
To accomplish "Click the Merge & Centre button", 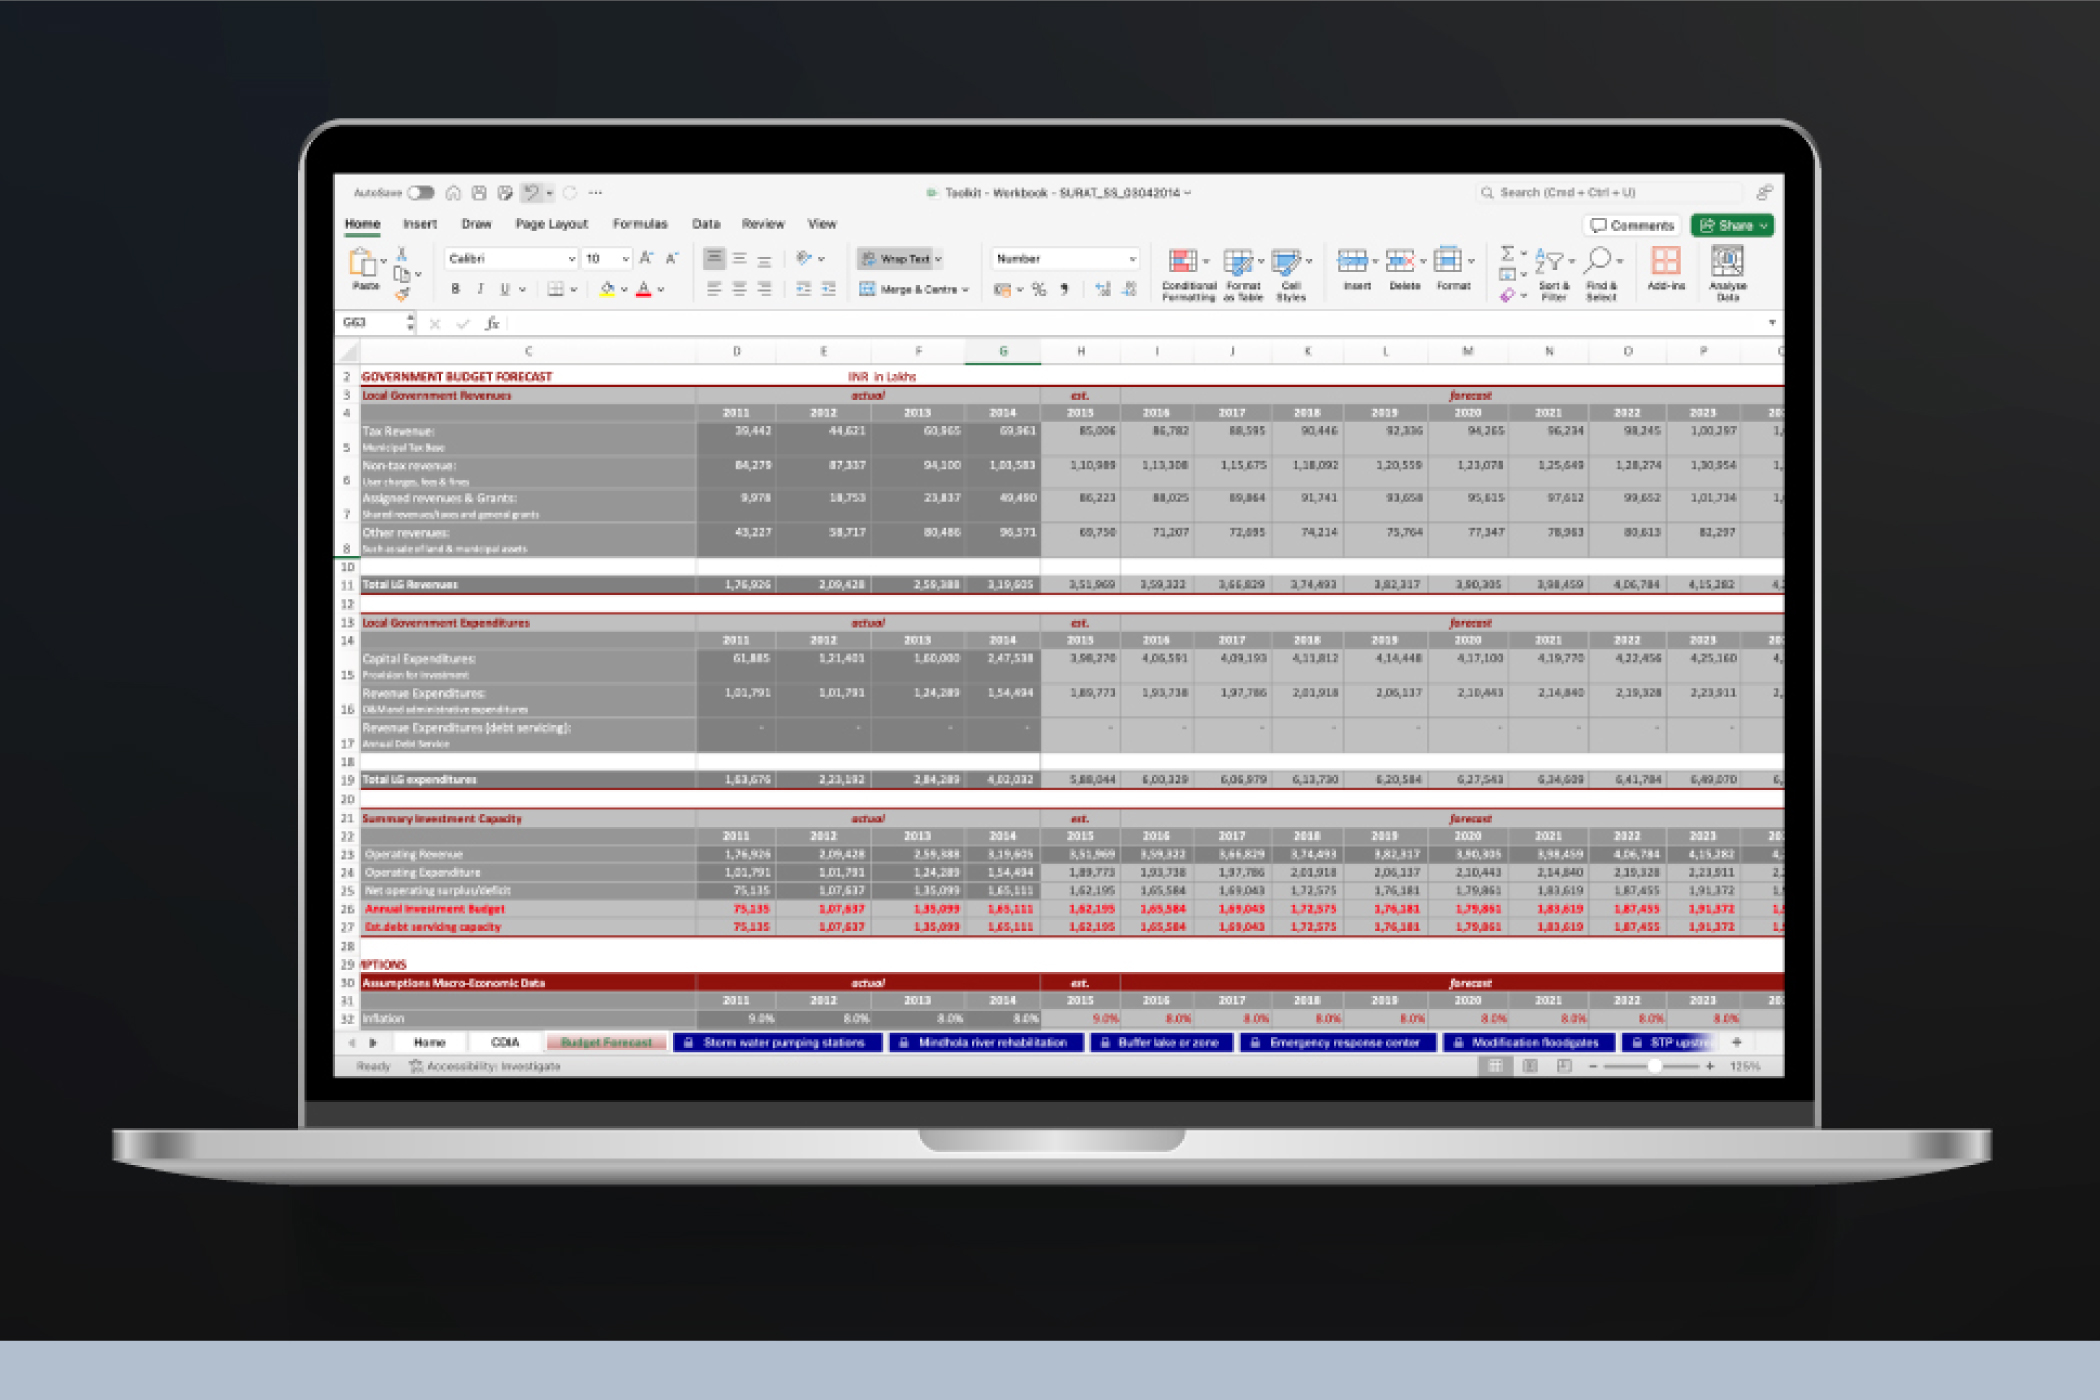I will [913, 289].
